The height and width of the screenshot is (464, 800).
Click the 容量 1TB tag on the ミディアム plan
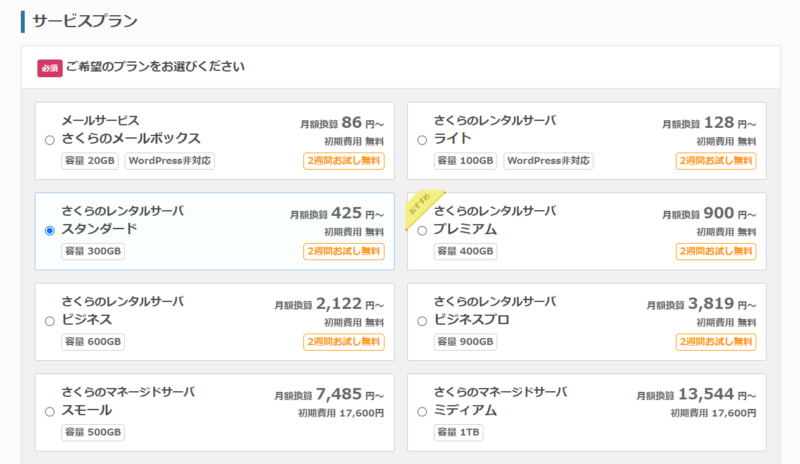point(459,432)
